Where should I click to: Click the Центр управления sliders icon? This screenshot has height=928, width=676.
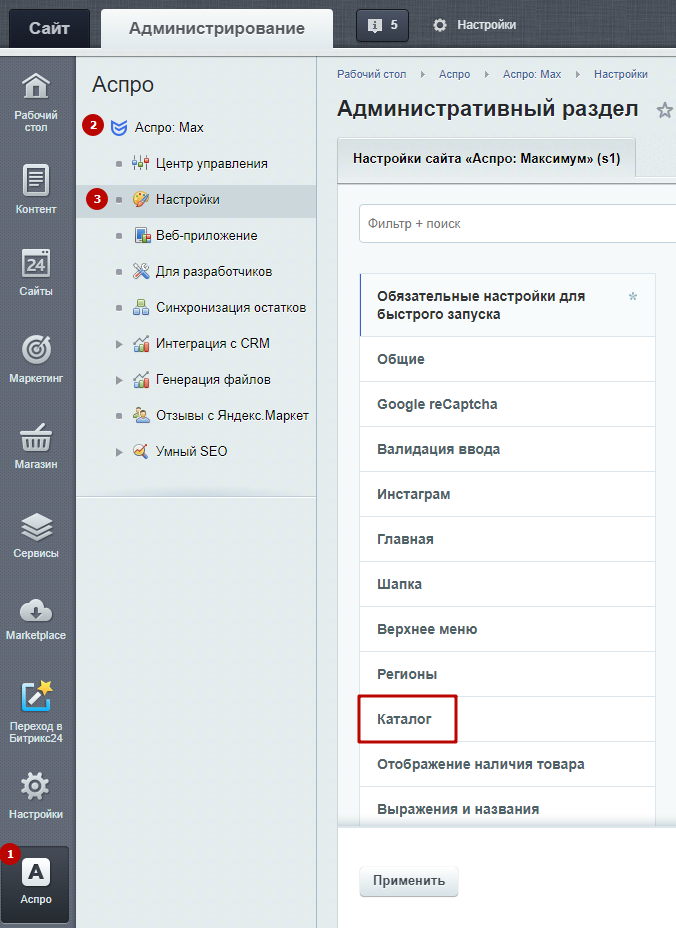[x=140, y=163]
